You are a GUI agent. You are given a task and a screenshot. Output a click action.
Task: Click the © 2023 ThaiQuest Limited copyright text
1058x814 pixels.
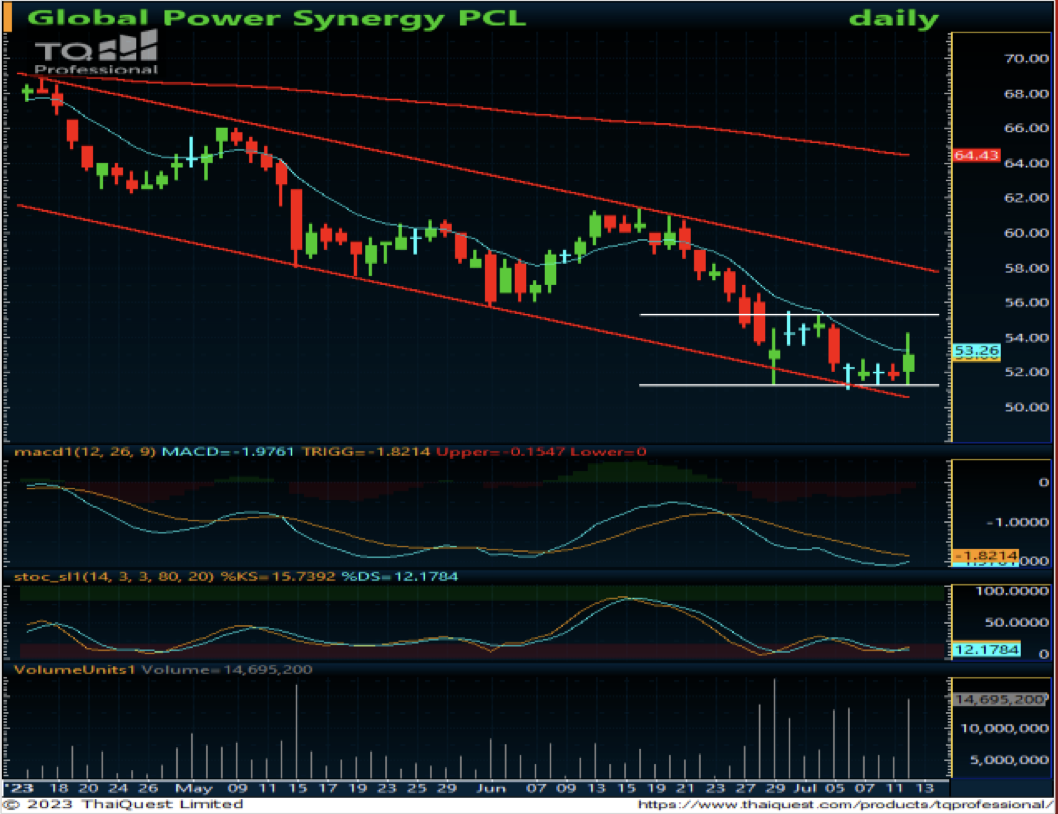click(123, 805)
